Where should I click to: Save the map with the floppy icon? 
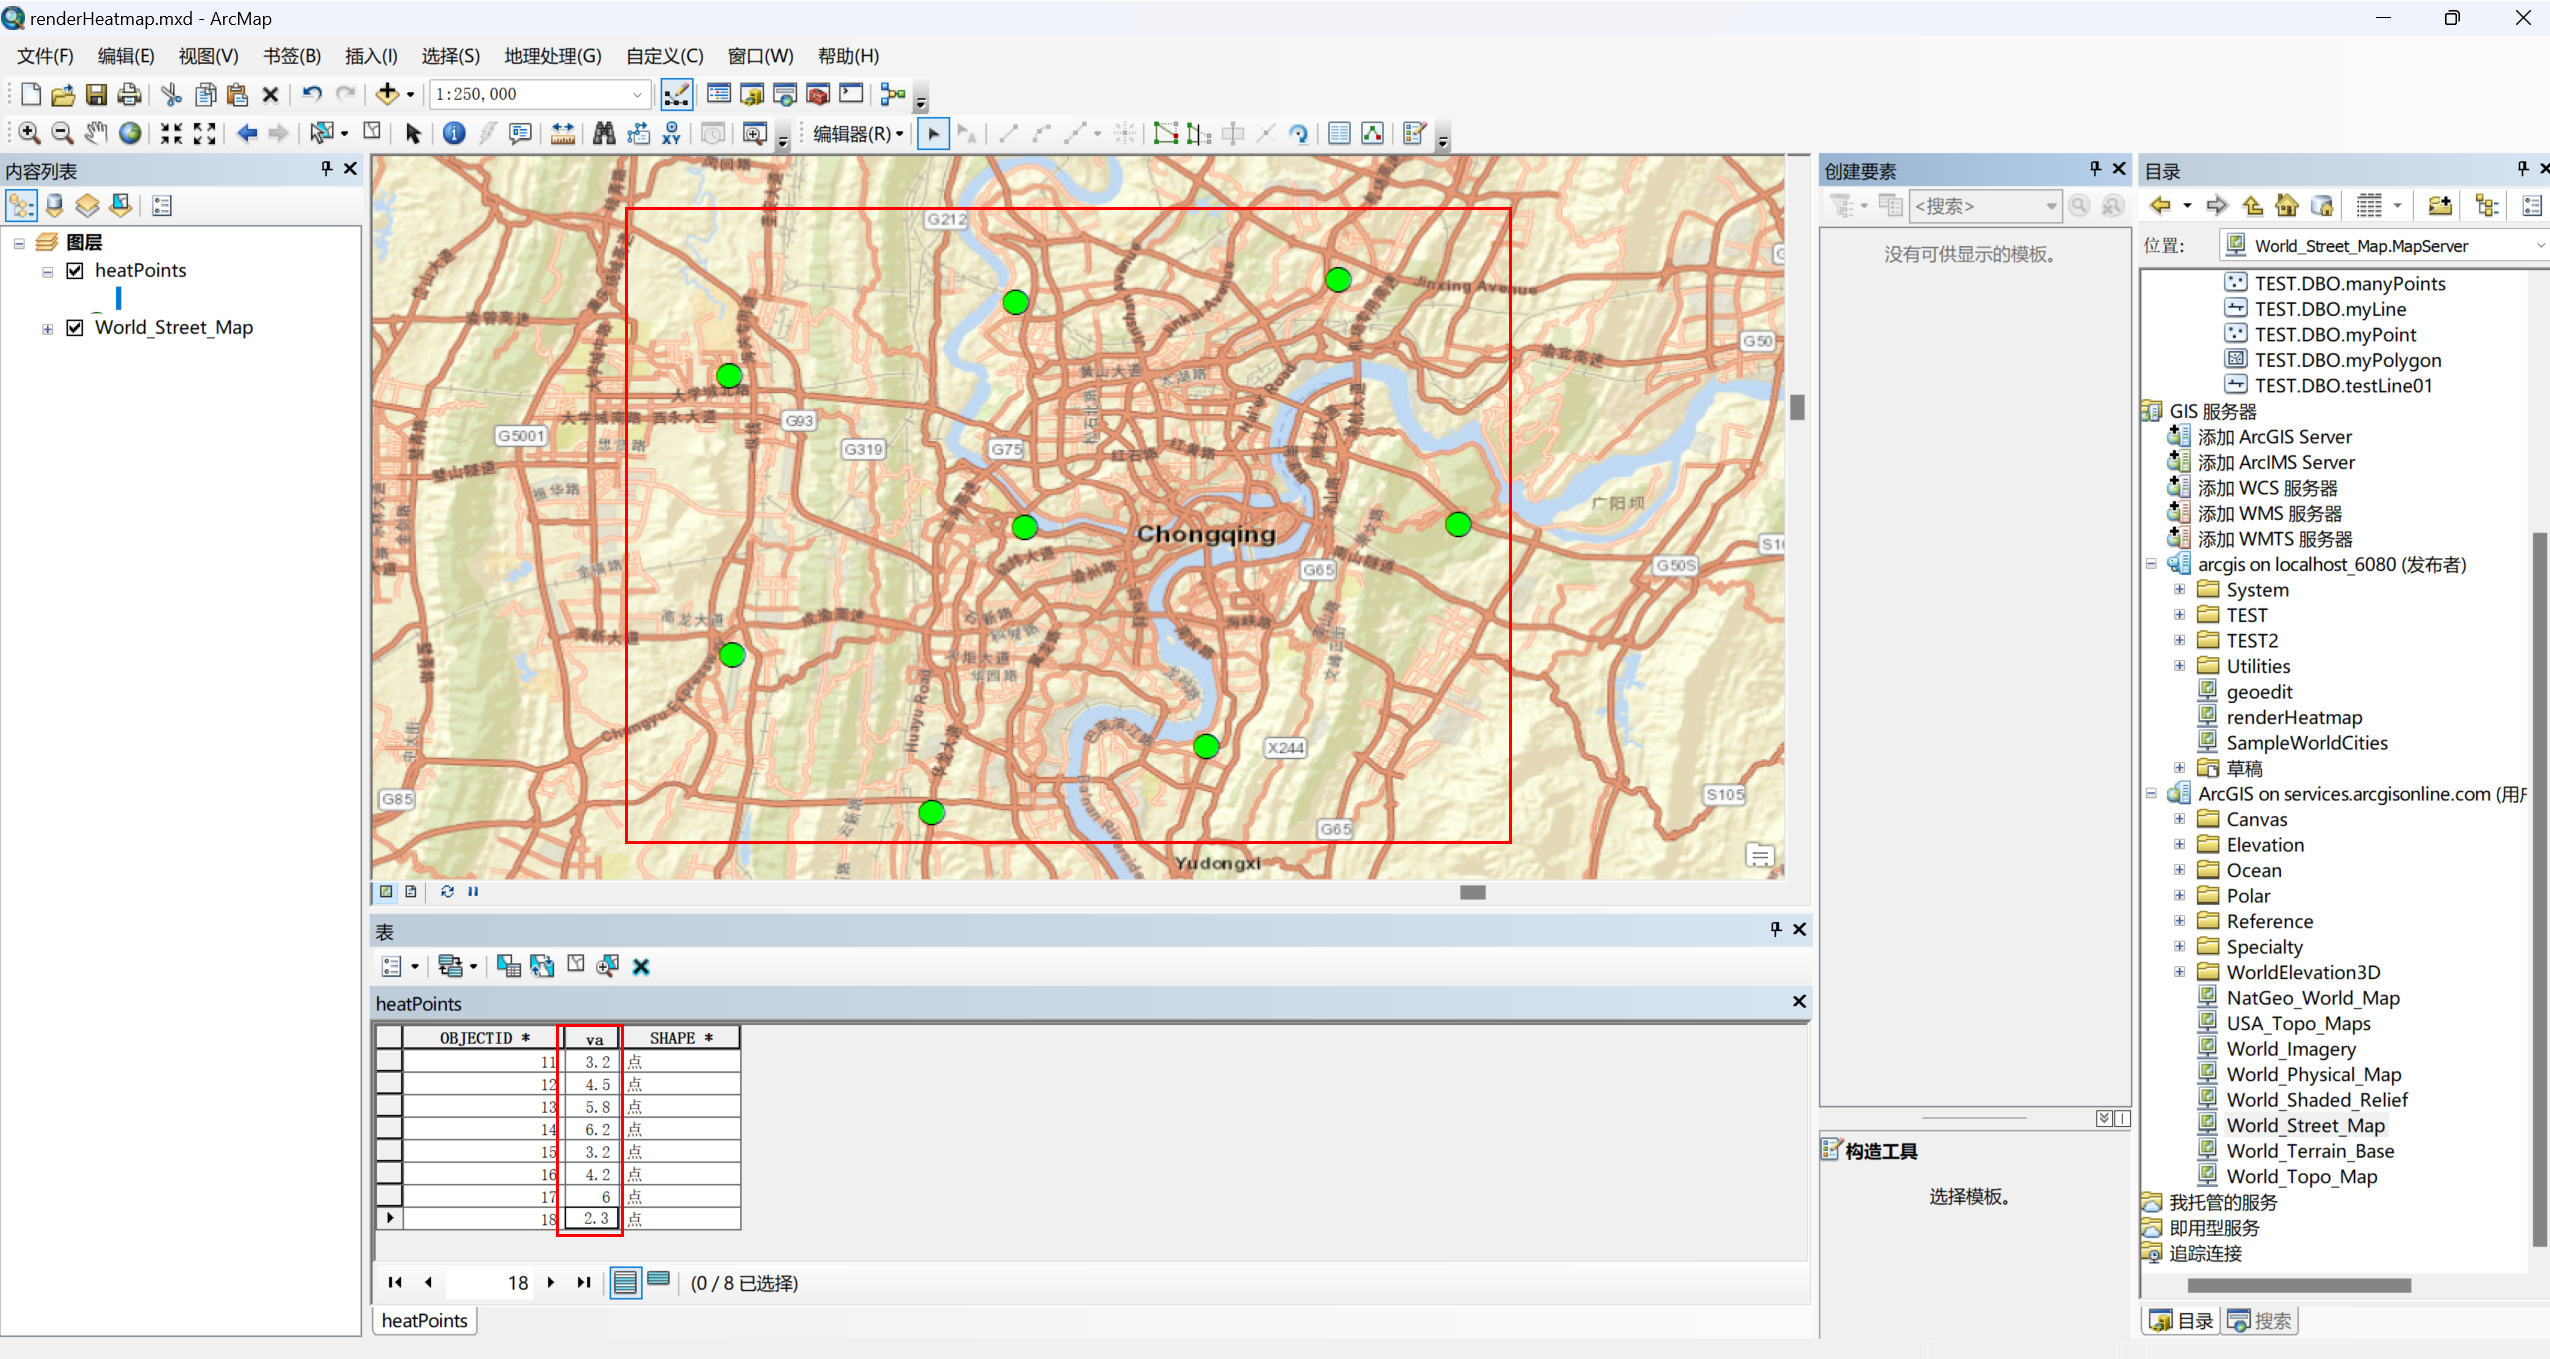(x=96, y=95)
